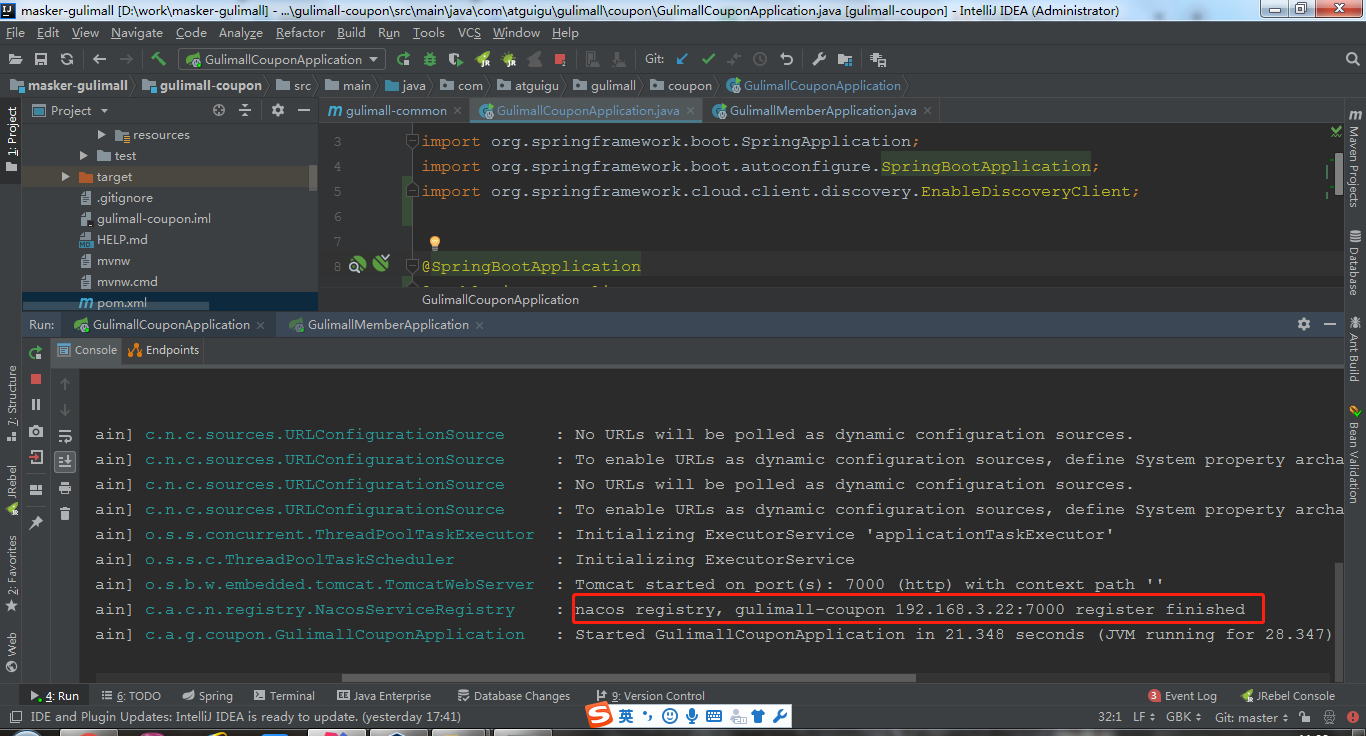Expand the test folder in tree
Viewport: 1366px width, 736px height.
pos(84,155)
